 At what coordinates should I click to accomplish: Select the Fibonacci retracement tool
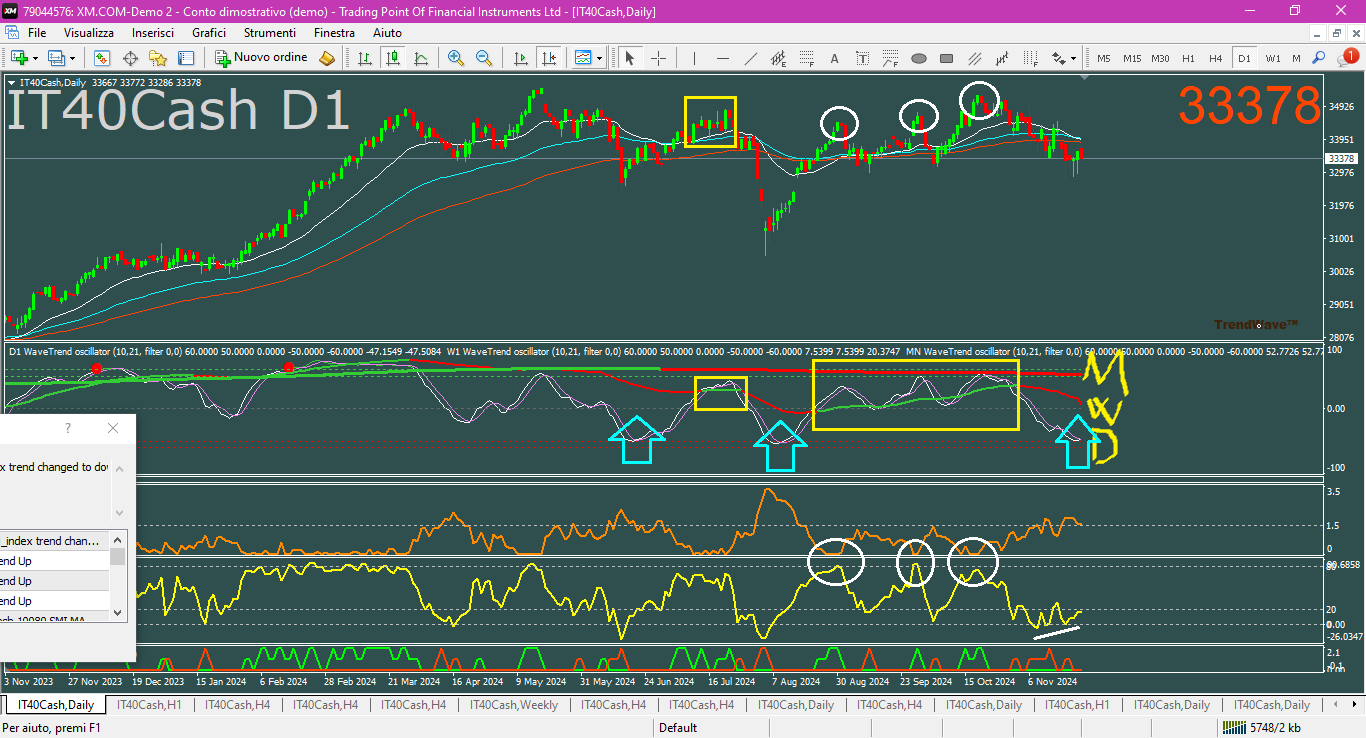[807, 58]
